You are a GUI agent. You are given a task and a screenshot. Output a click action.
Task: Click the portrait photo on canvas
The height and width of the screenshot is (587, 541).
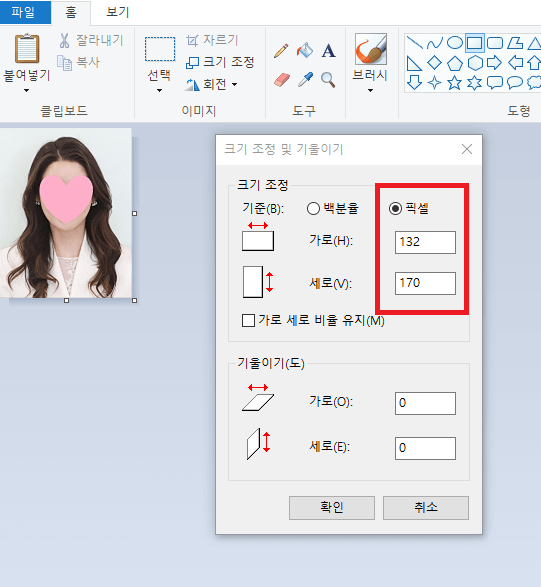coord(66,213)
